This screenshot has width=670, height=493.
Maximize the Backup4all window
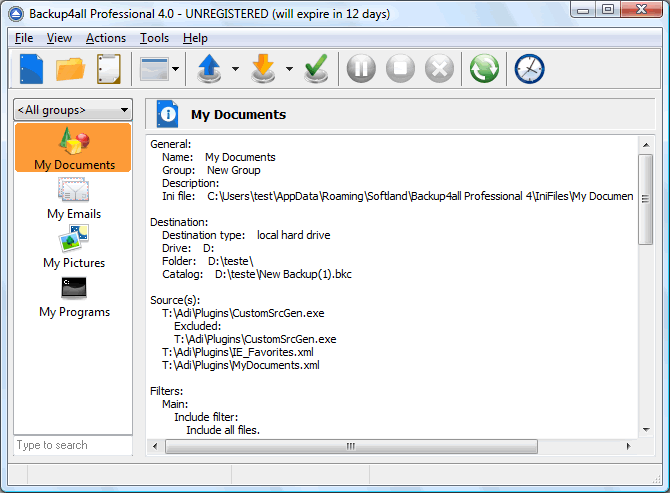(608, 9)
